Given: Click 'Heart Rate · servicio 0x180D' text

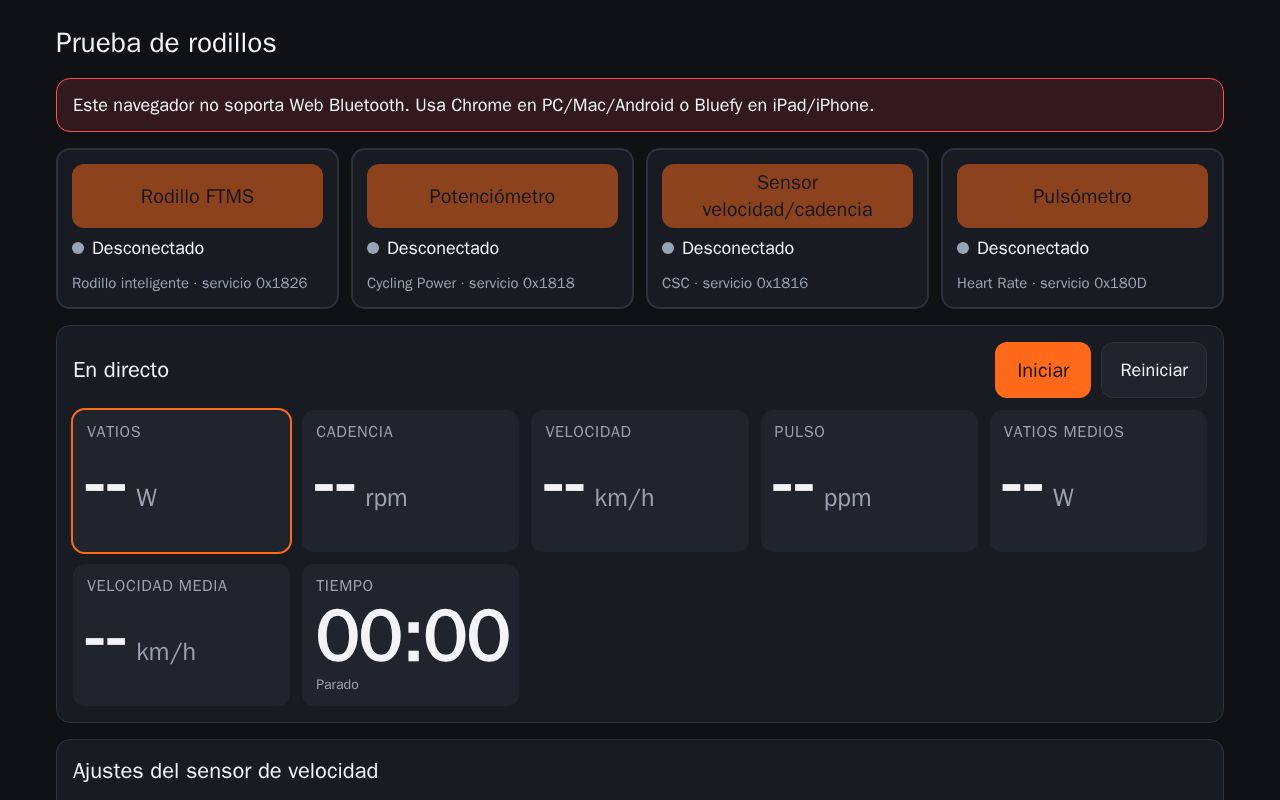Looking at the screenshot, I should tap(1052, 283).
